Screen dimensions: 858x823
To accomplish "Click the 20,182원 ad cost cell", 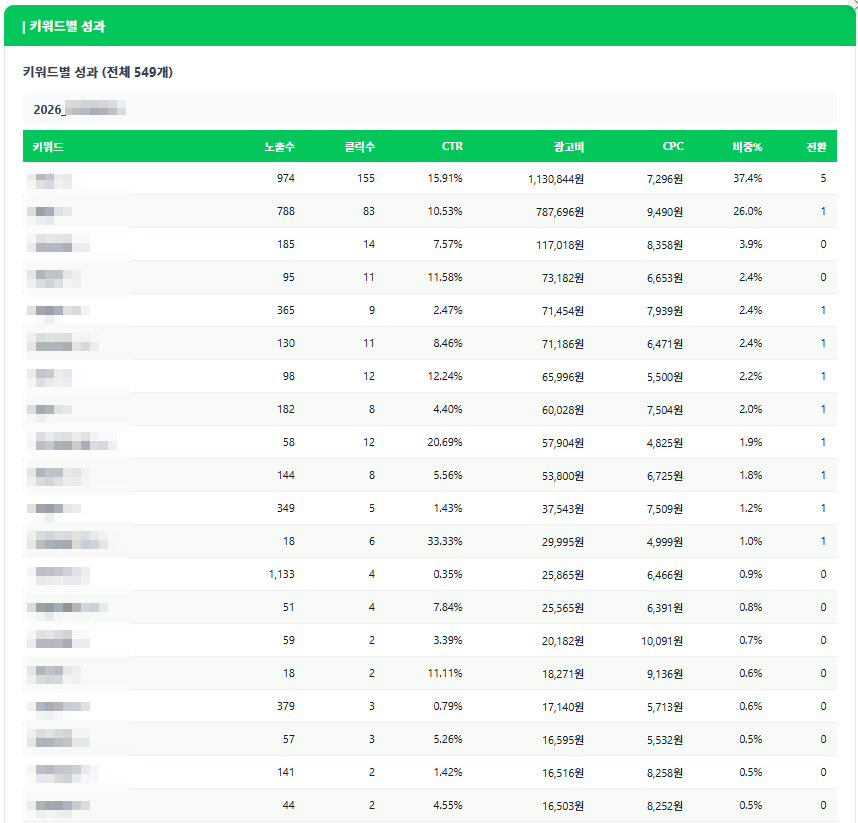I will [x=563, y=641].
